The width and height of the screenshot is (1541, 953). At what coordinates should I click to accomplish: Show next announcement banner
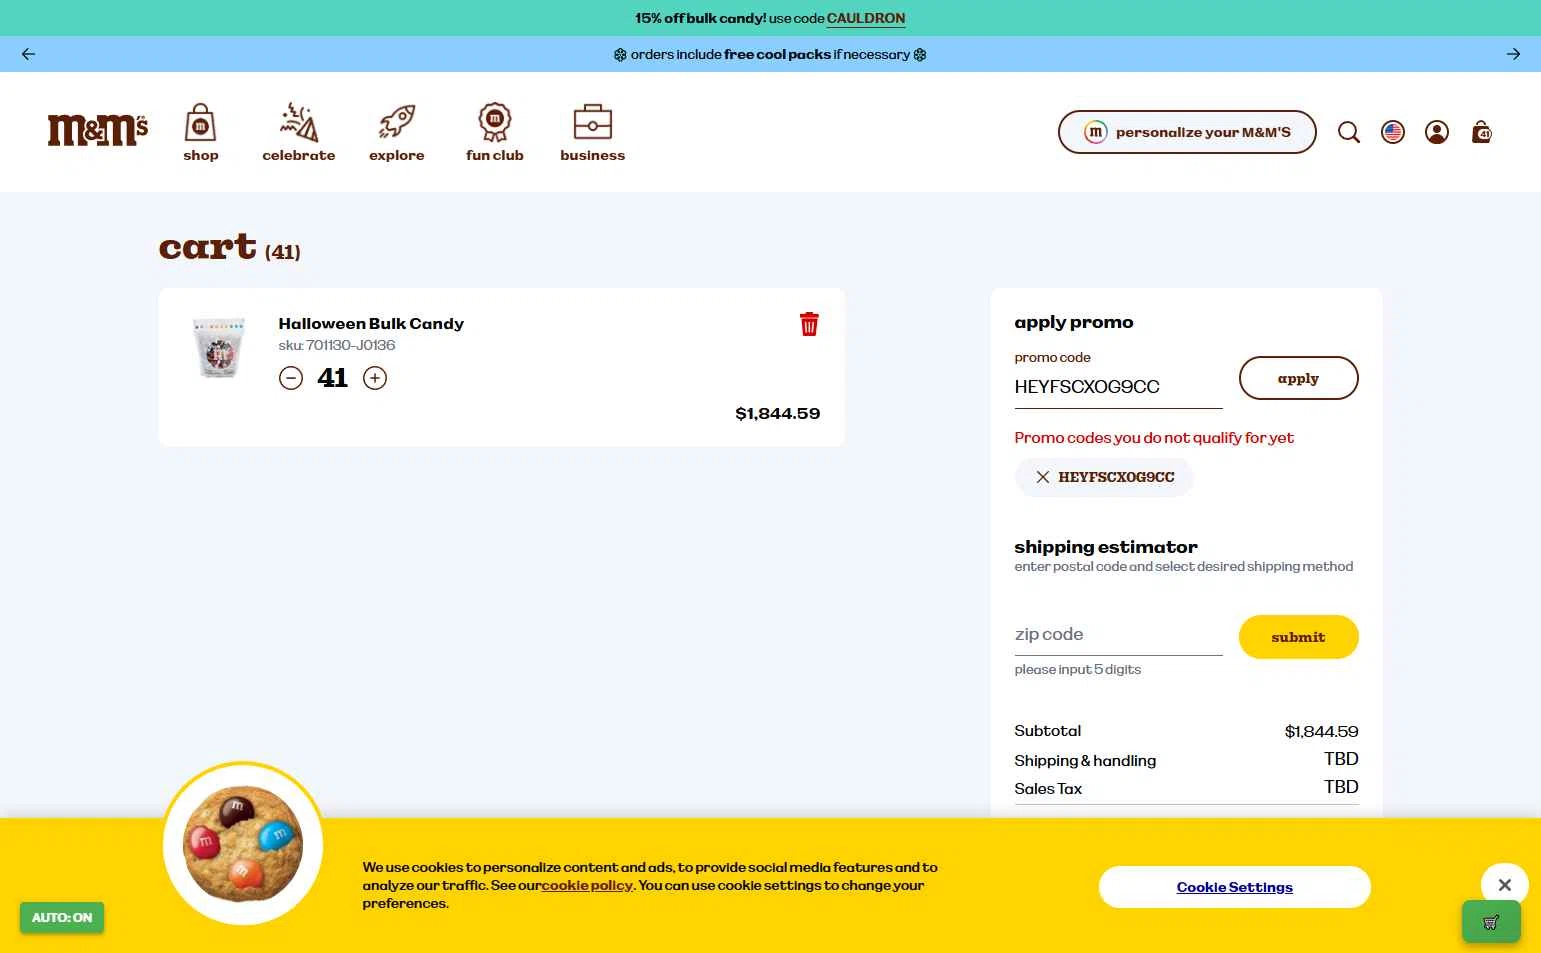1513,54
